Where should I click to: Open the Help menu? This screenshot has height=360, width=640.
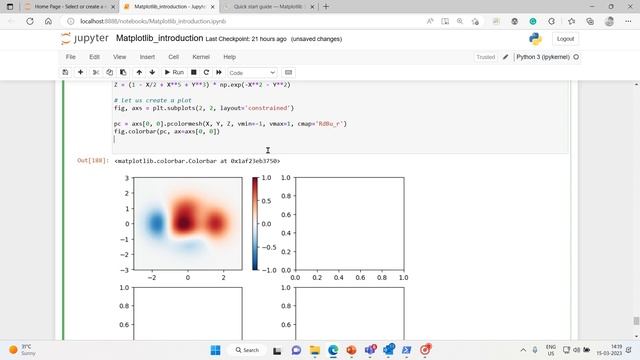(229, 57)
